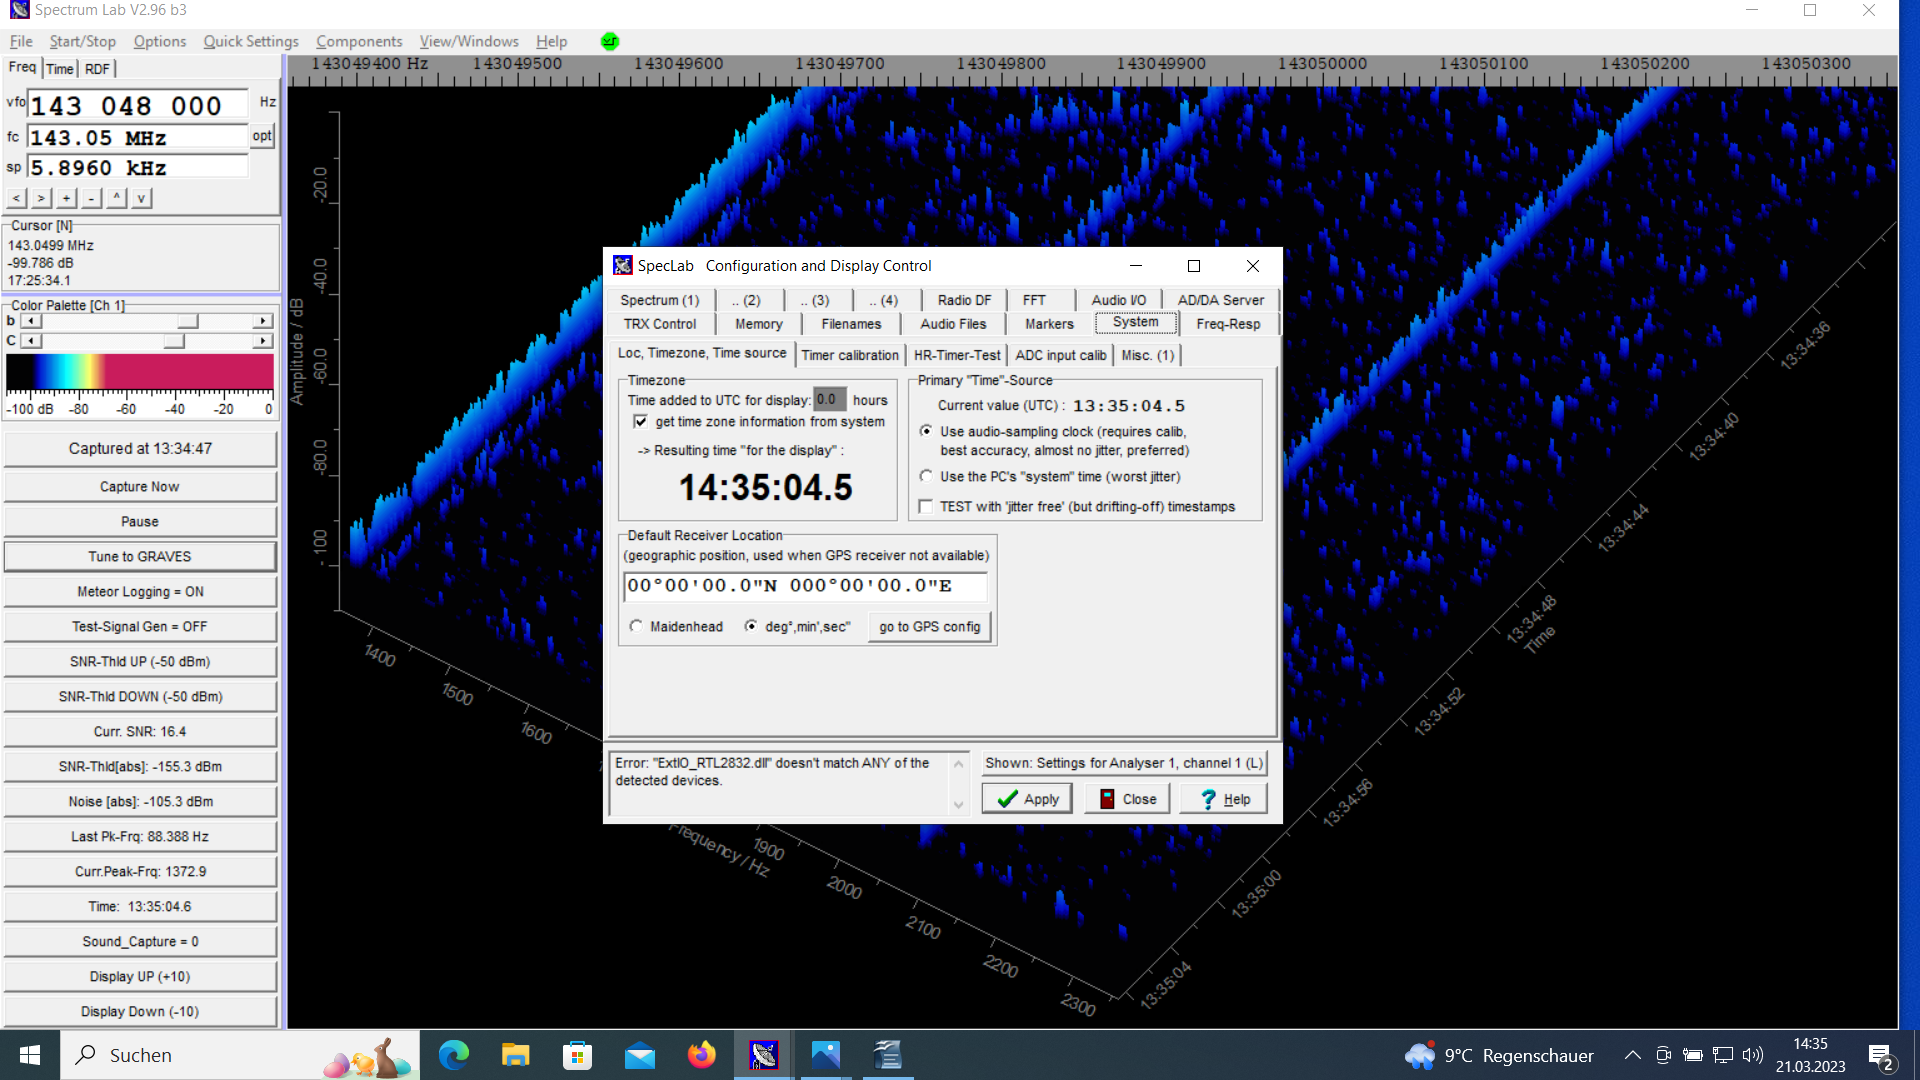The image size is (1920, 1080).
Task: Open the notepad-style taskbar app icon
Action: (888, 1055)
